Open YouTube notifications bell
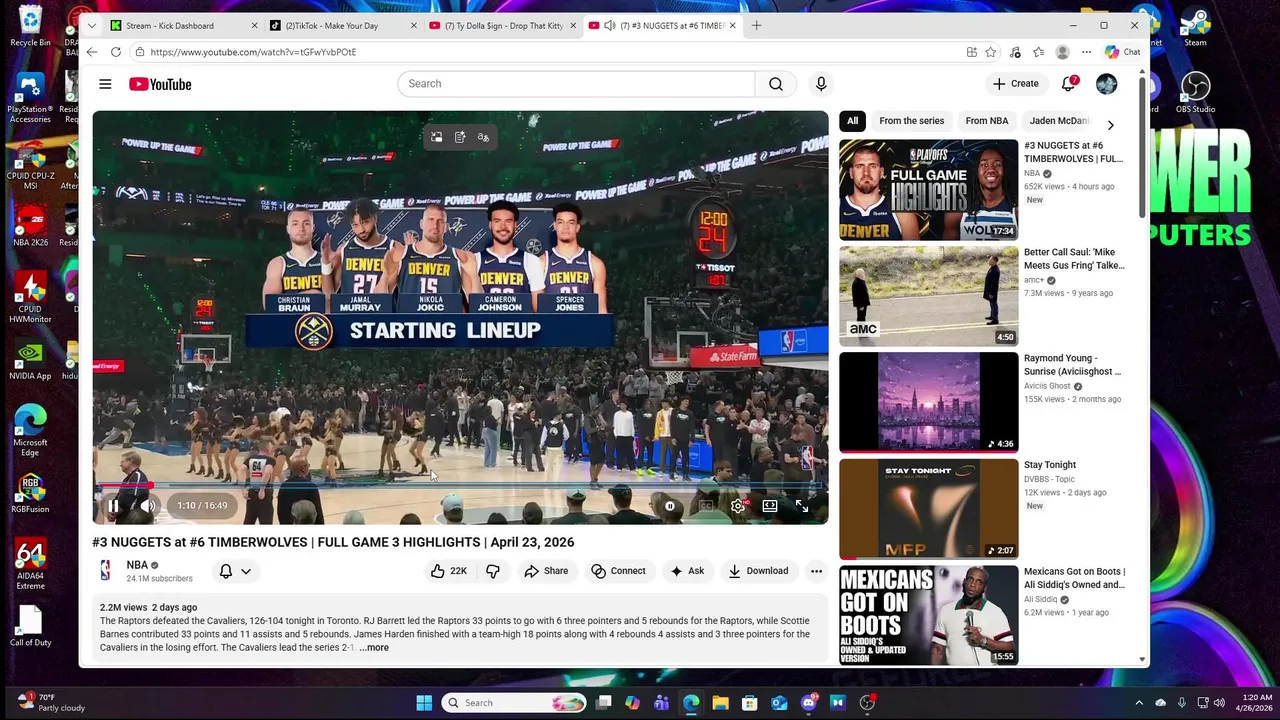Viewport: 1280px width, 720px height. pyautogui.click(x=1068, y=84)
